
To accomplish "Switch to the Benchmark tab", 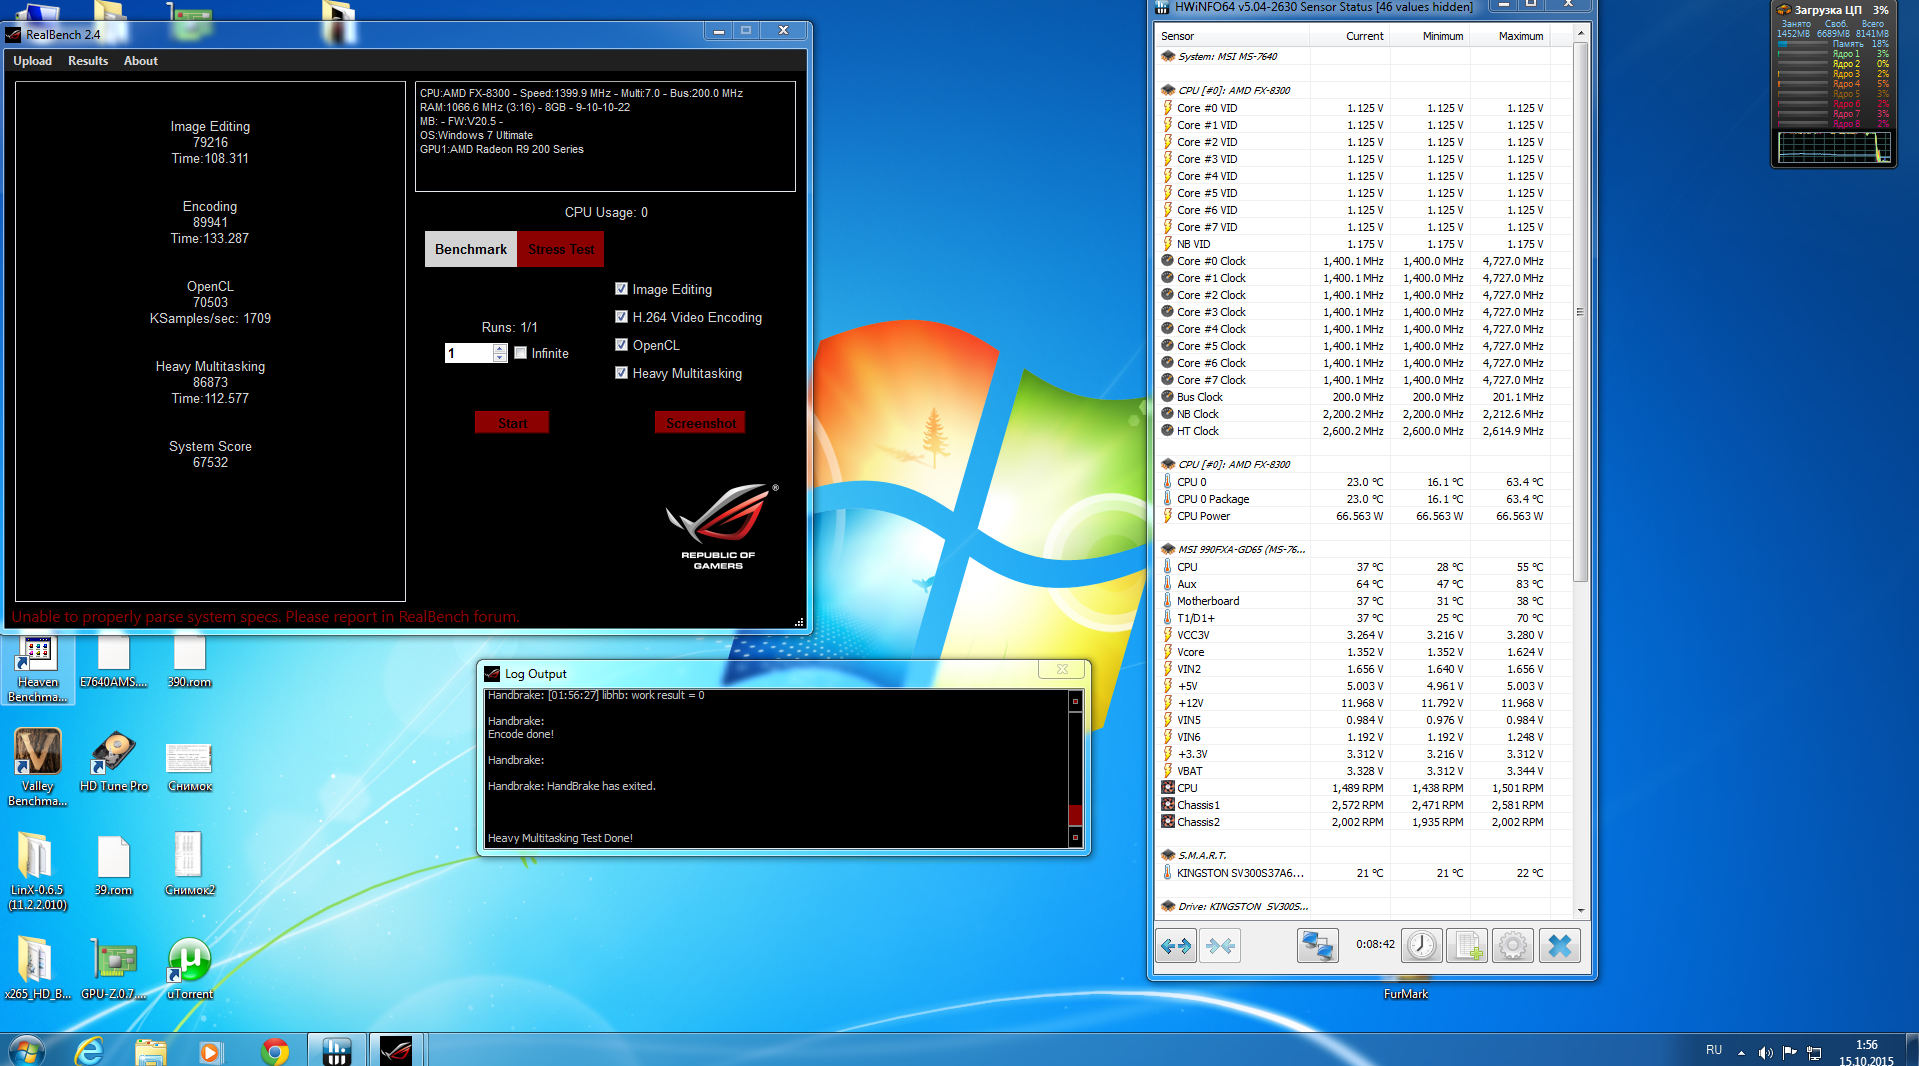I will [x=471, y=249].
